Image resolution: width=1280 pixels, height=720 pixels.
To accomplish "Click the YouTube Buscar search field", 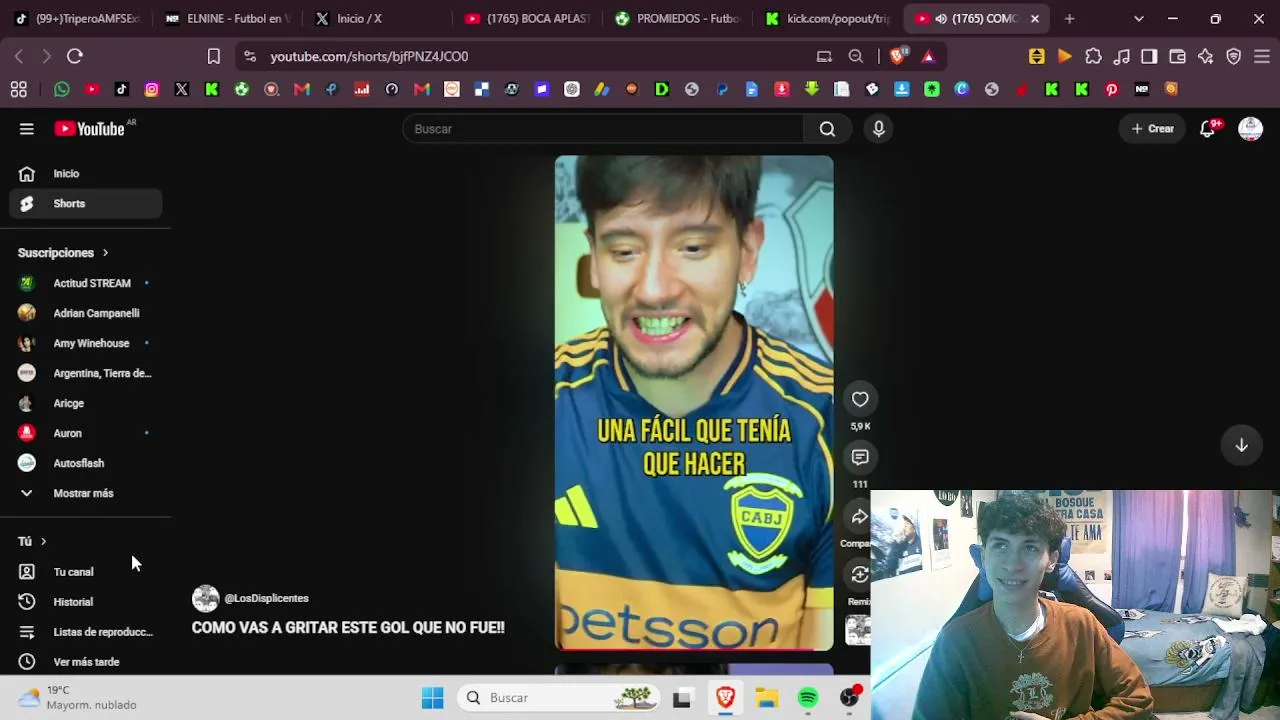I will point(603,129).
